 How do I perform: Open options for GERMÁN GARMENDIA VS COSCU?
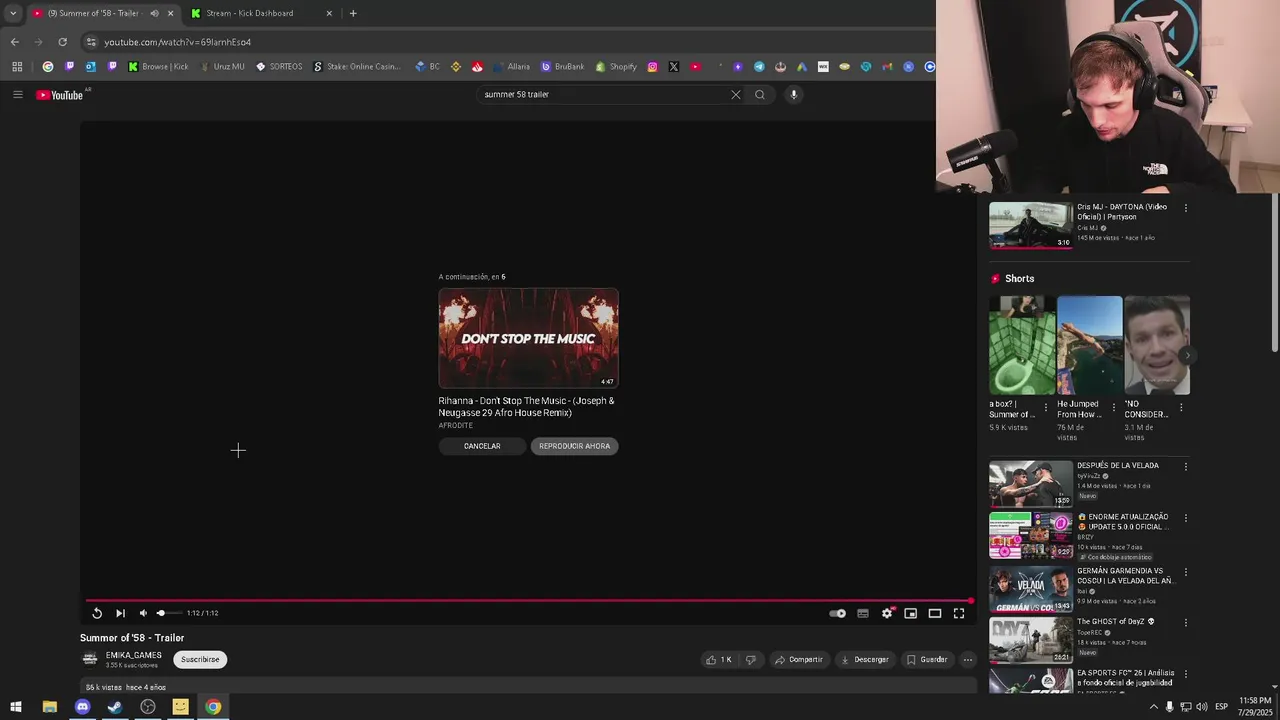pyautogui.click(x=1186, y=572)
